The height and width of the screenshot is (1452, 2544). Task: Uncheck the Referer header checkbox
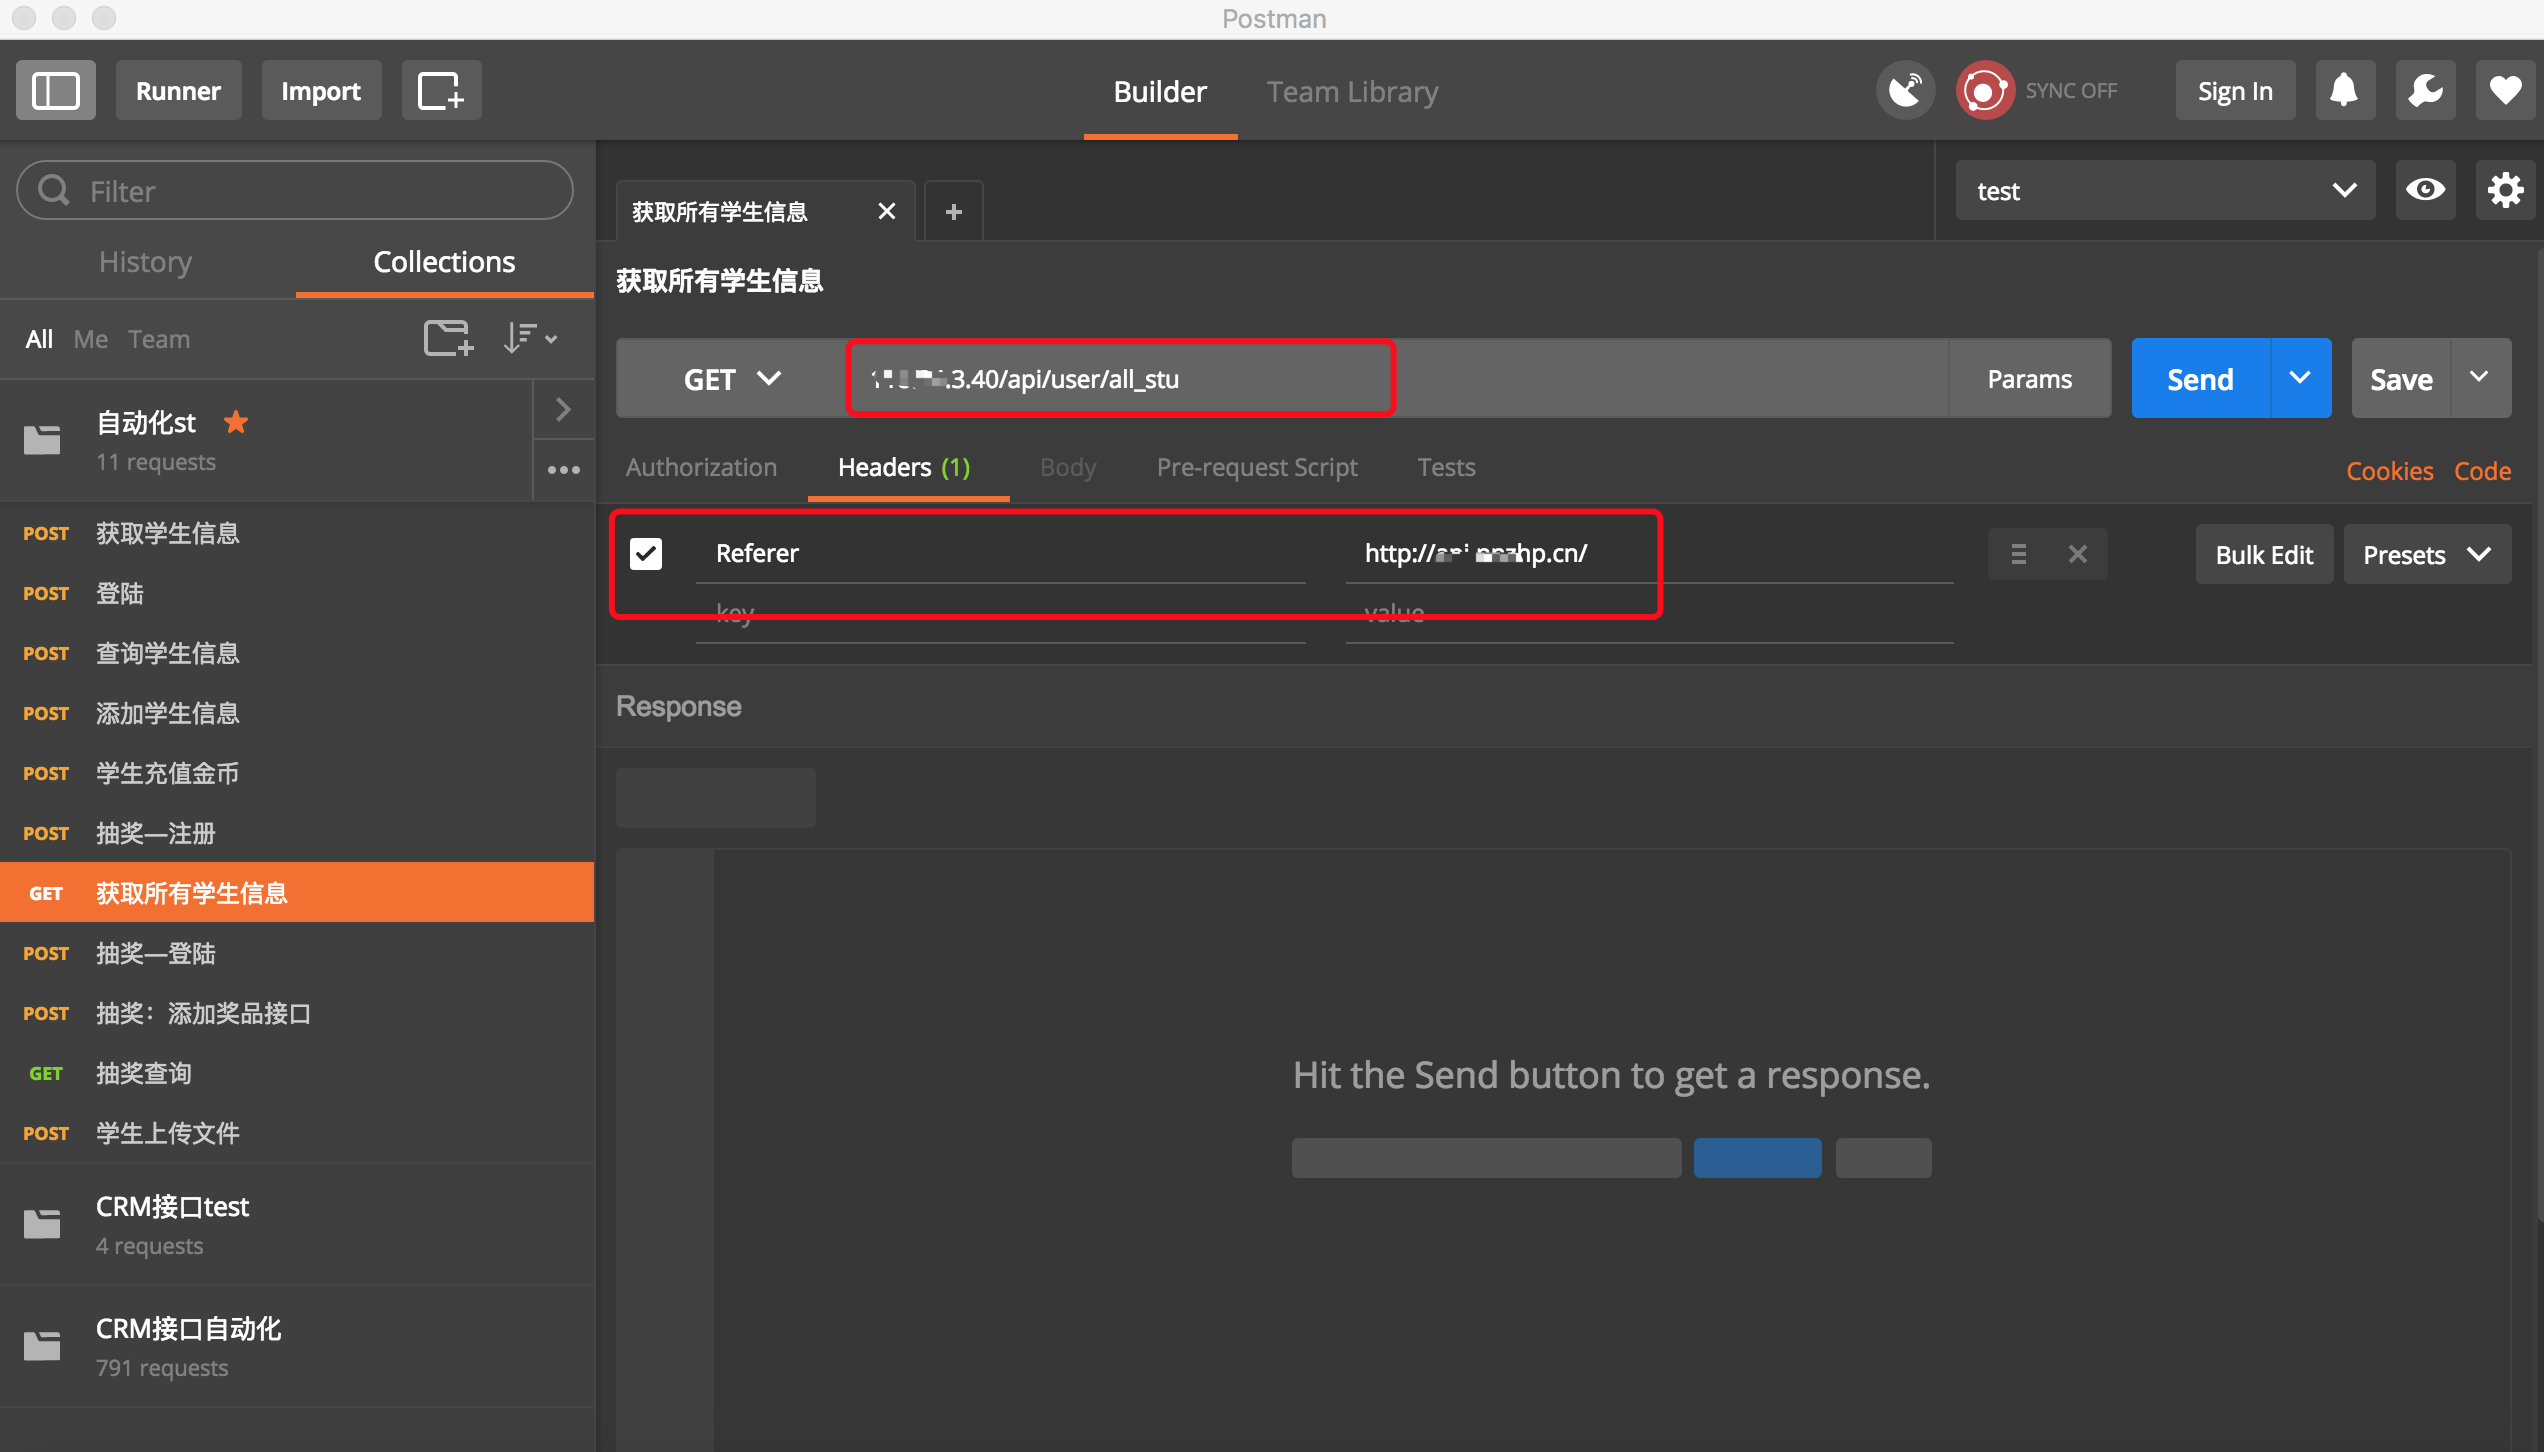646,553
